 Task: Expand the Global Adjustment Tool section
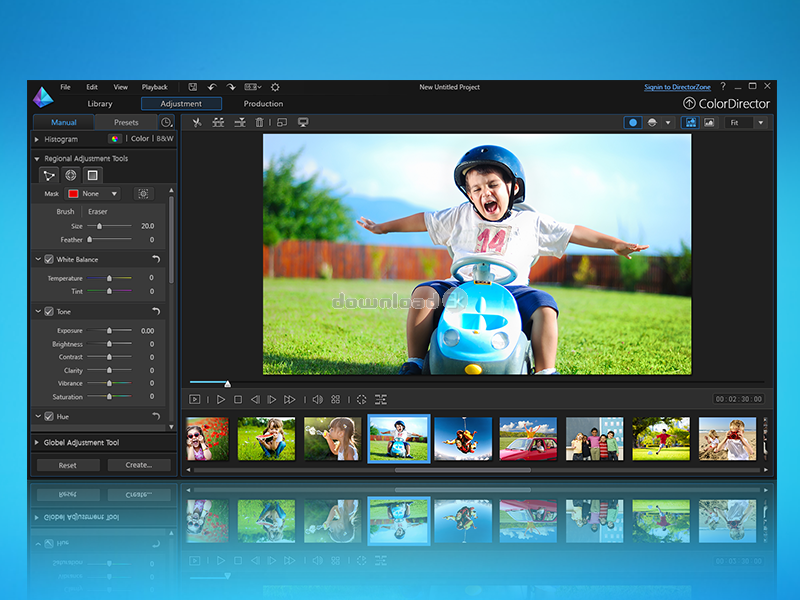(x=78, y=442)
